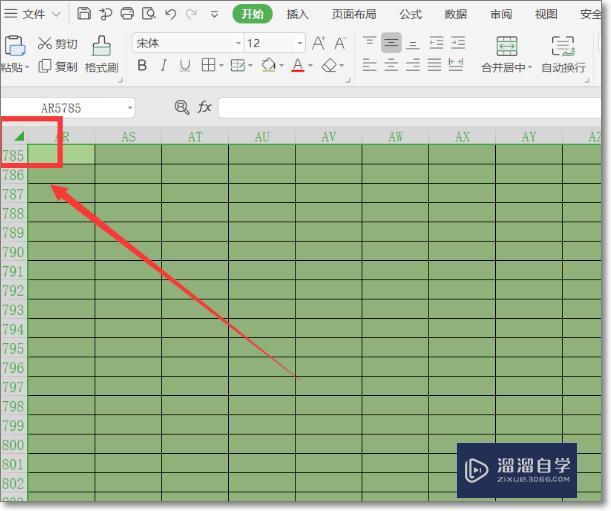Click Auto Wrap (自动换行) button

click(x=563, y=55)
